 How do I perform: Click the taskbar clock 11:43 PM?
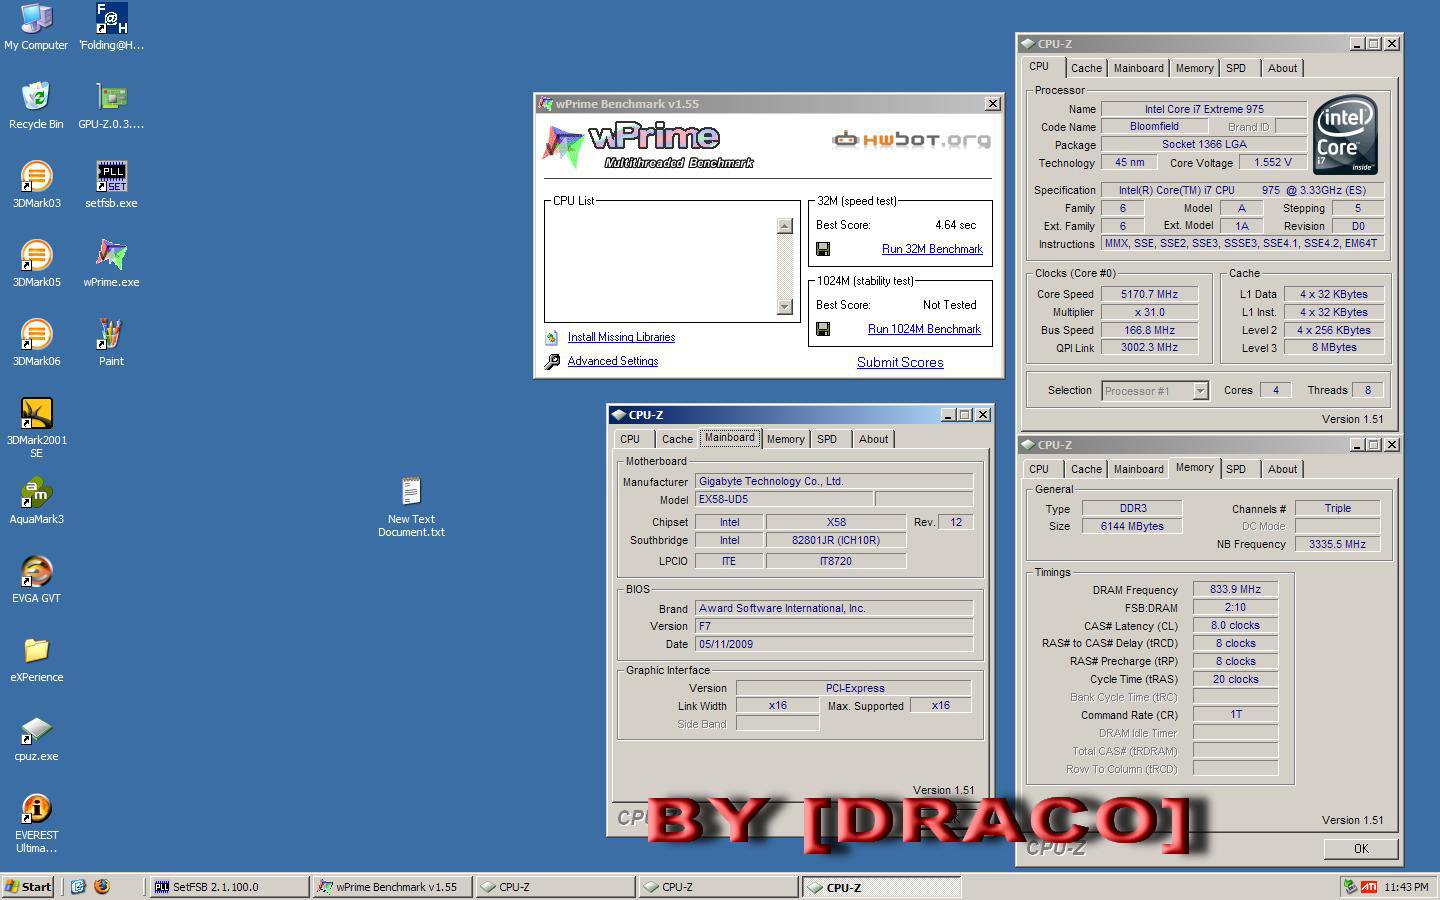[x=1406, y=887]
